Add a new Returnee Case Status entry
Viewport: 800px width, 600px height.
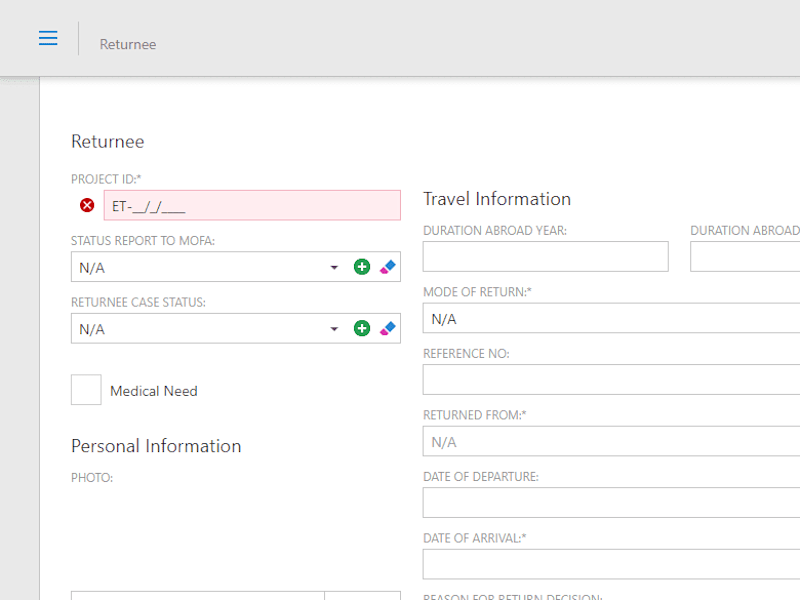(x=362, y=328)
